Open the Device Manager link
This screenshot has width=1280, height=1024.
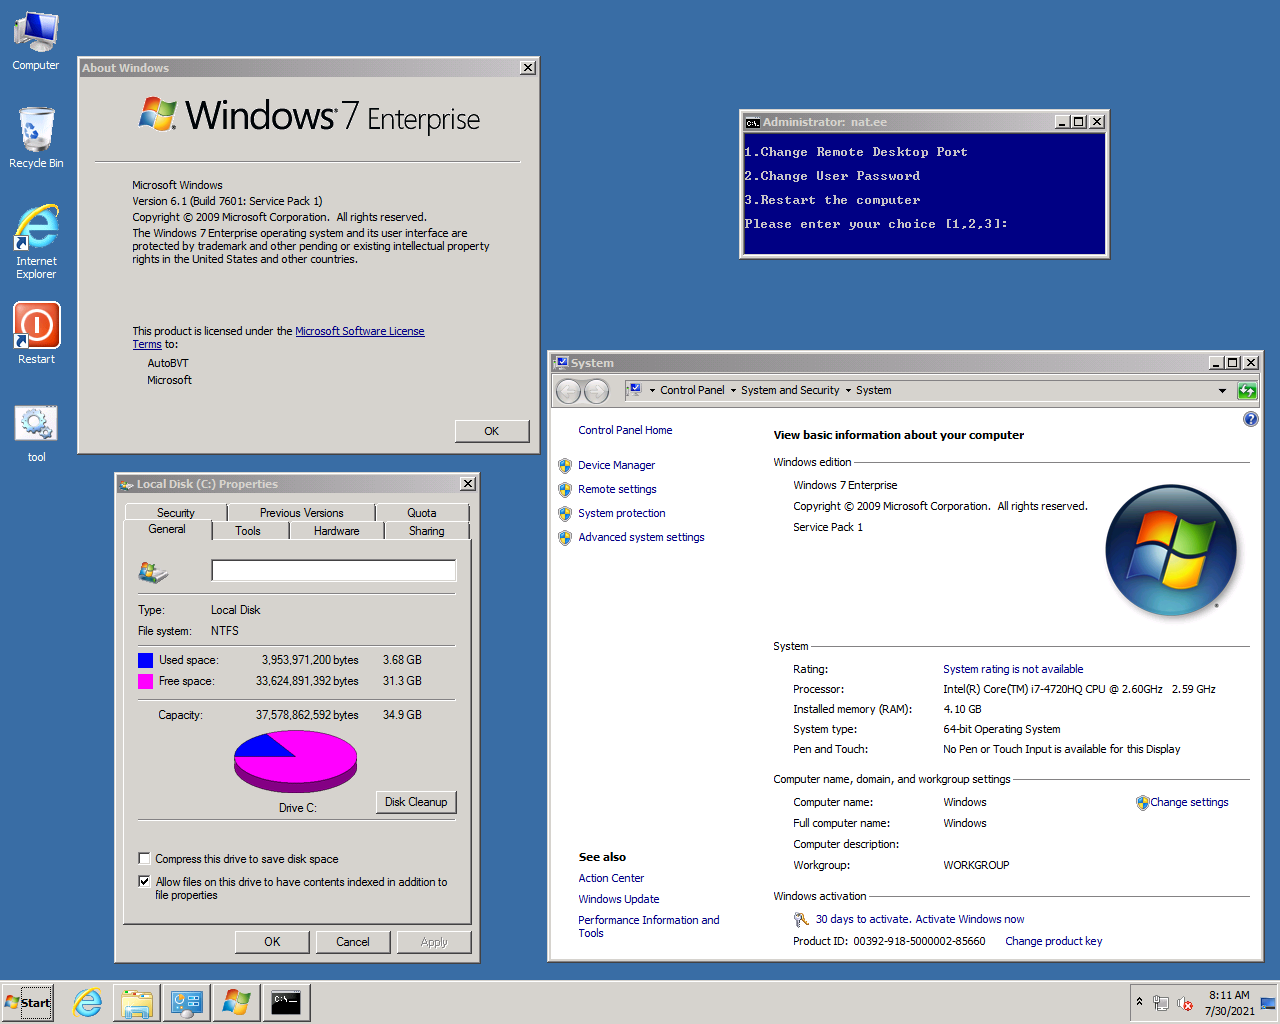(616, 465)
